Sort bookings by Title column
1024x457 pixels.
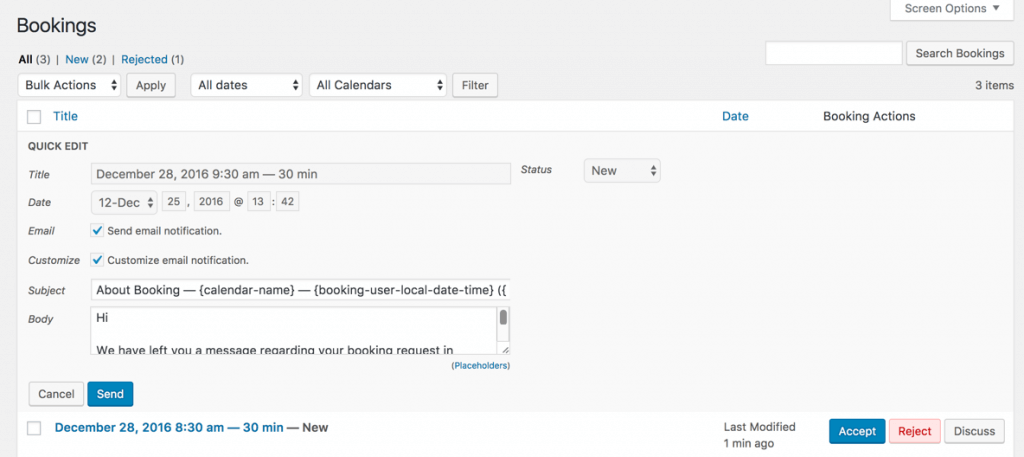click(x=65, y=116)
